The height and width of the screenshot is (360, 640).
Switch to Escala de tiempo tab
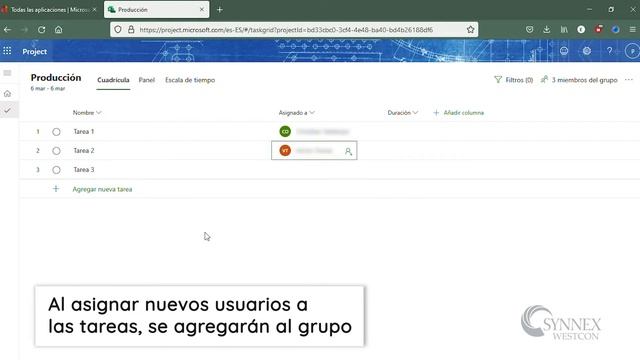tap(190, 80)
